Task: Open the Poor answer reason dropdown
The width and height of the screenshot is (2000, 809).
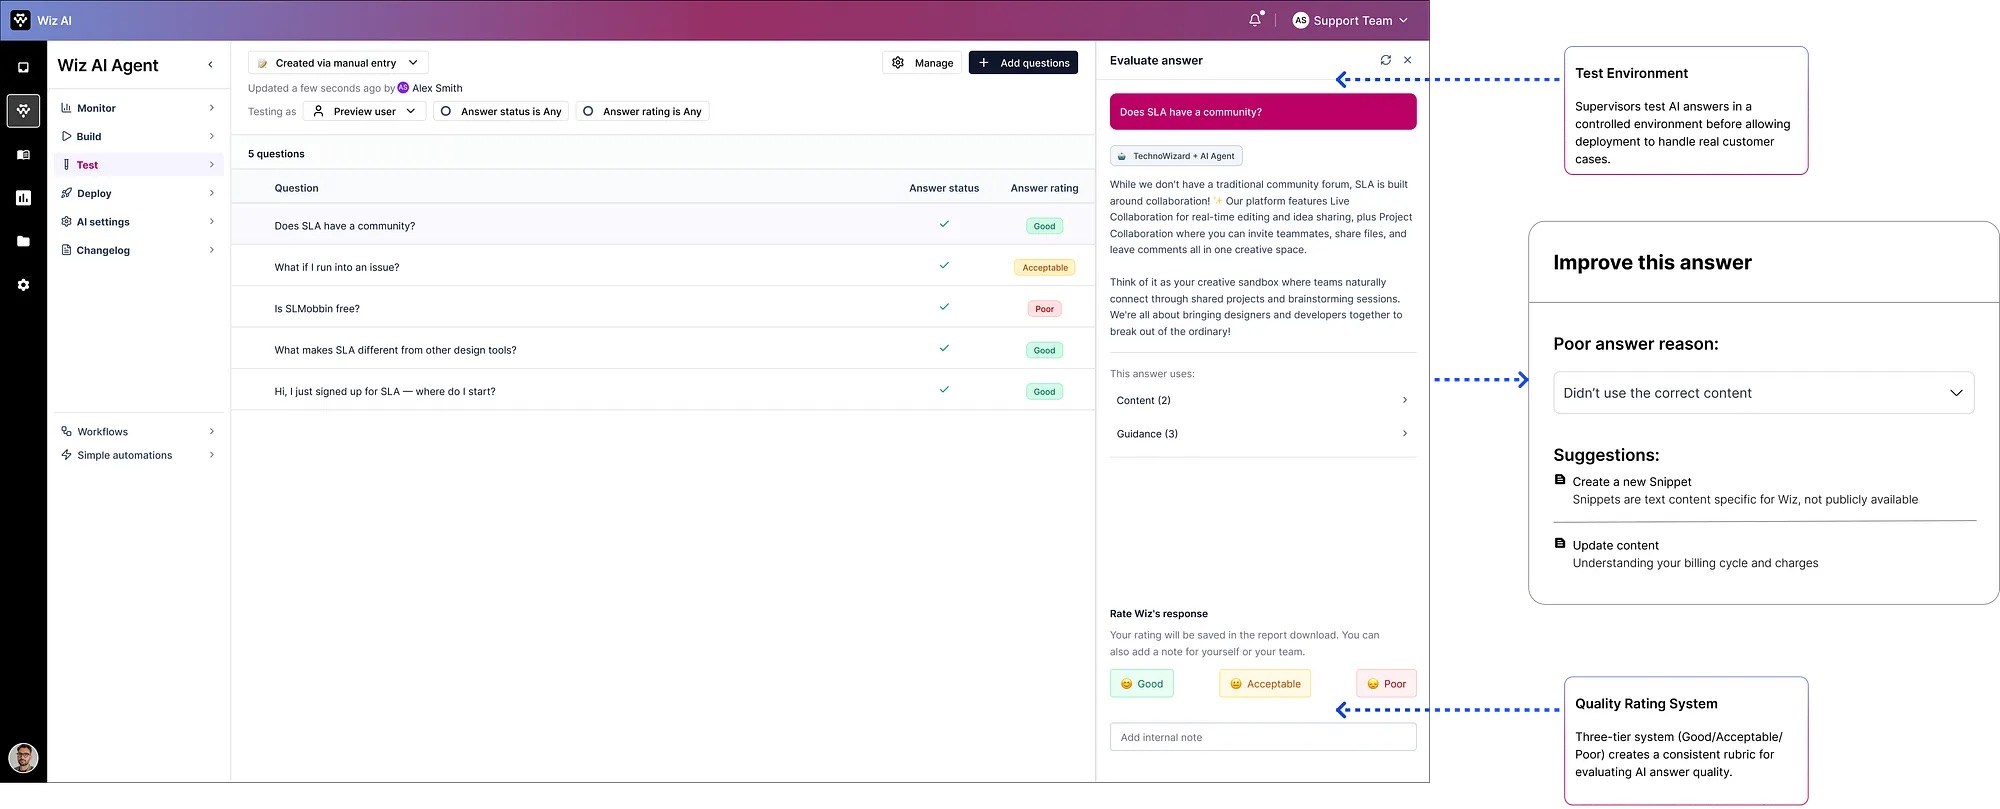Action: point(1763,393)
